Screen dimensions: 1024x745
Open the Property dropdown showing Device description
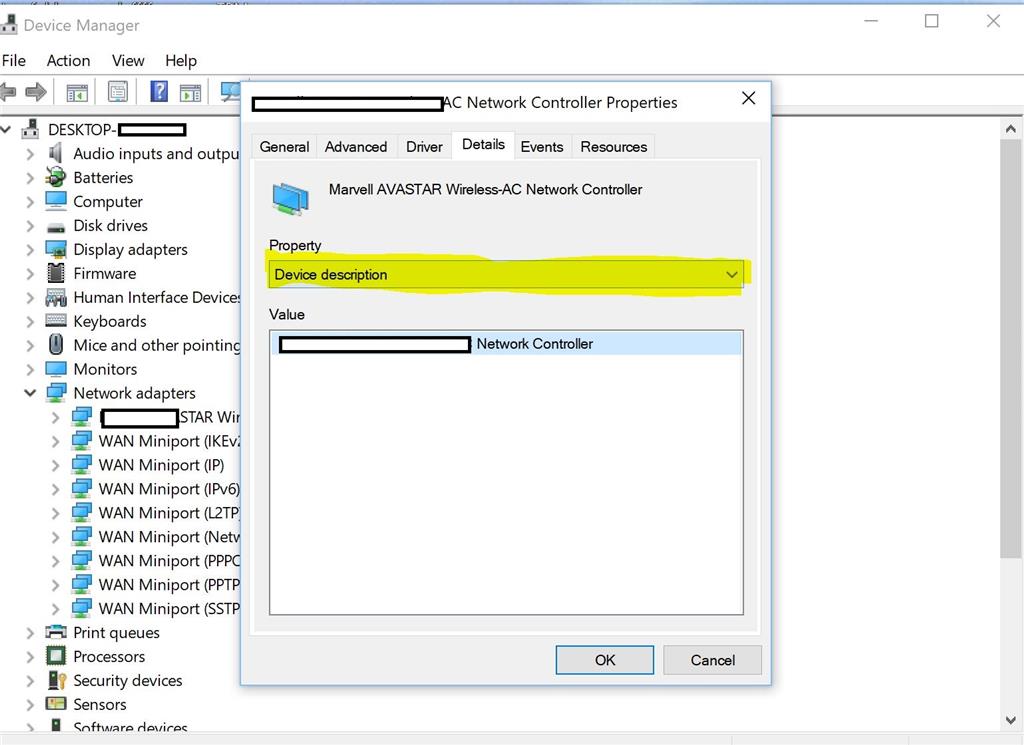tap(505, 274)
